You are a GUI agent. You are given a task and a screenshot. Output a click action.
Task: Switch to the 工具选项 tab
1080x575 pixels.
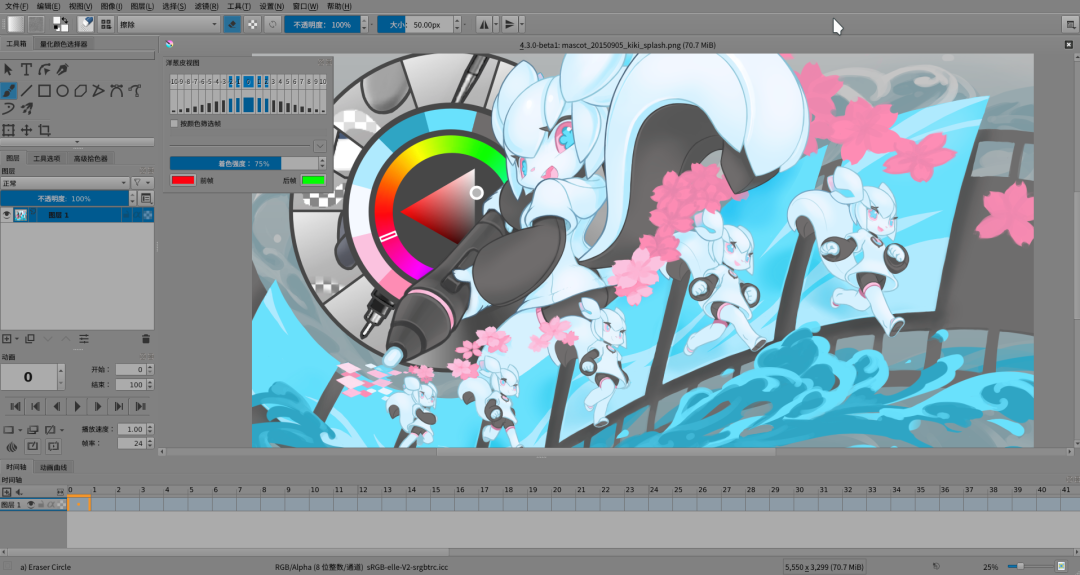pos(47,158)
